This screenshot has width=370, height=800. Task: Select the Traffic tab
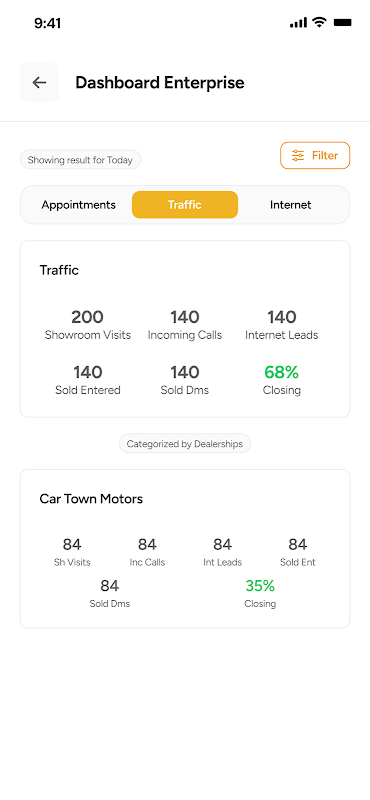pyautogui.click(x=185, y=205)
